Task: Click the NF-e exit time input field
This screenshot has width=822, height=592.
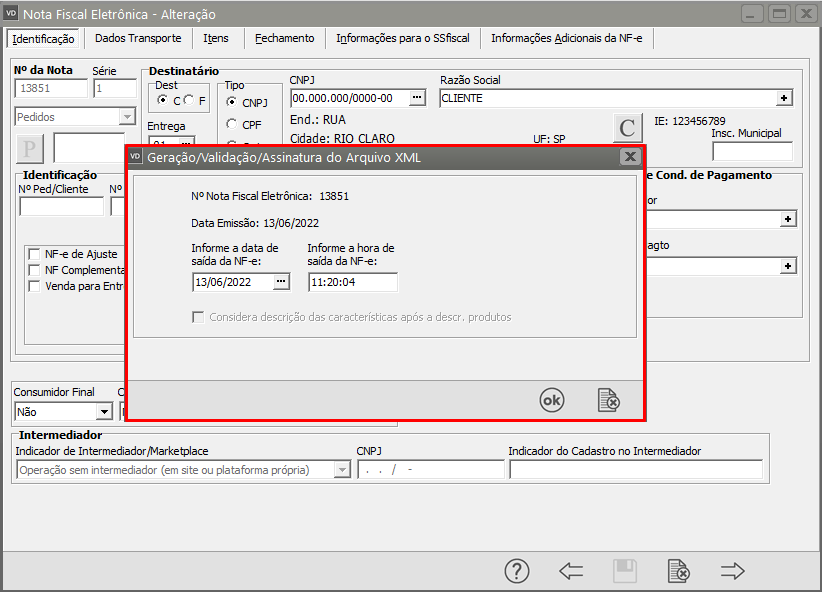Action: point(352,282)
